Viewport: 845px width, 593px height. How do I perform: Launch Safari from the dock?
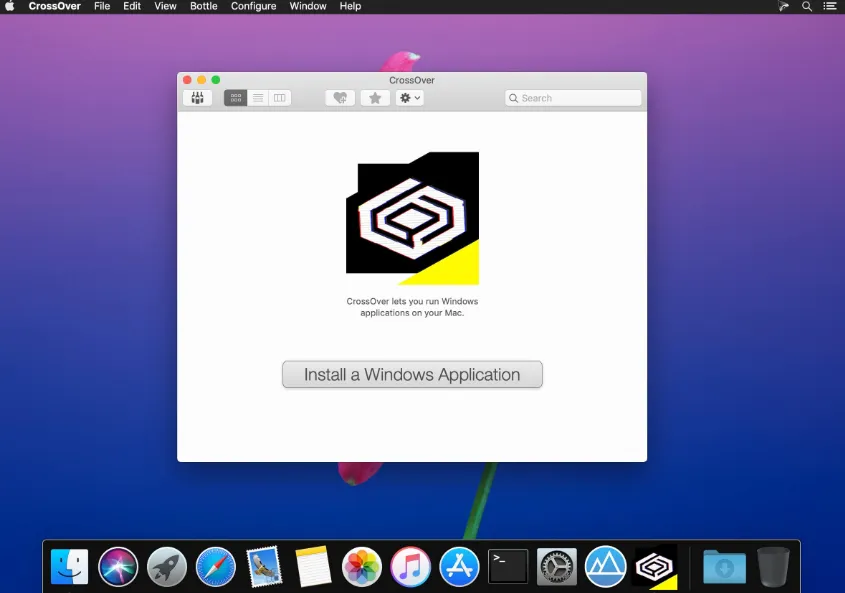216,567
